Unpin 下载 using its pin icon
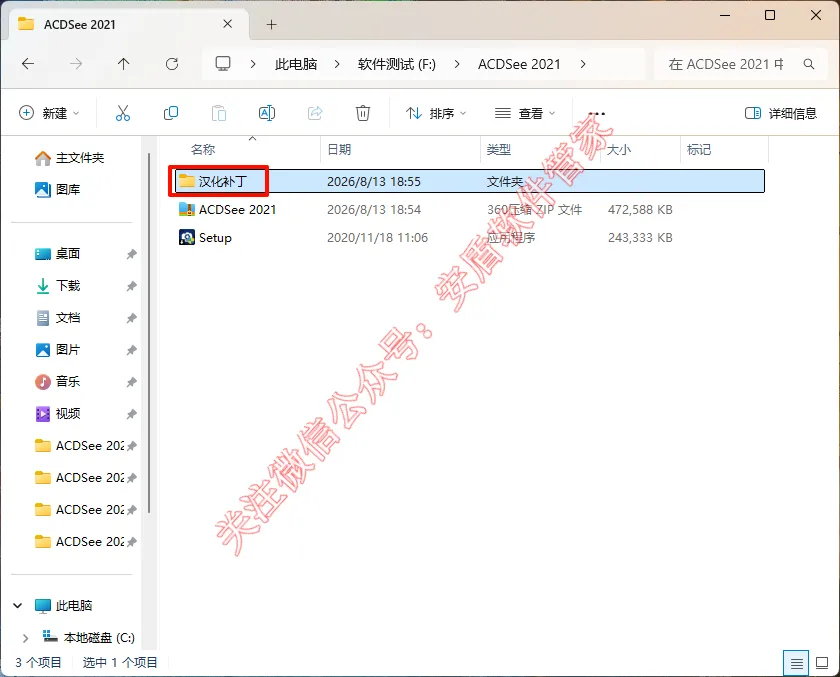Screen dimensions: 840x677 (131, 286)
